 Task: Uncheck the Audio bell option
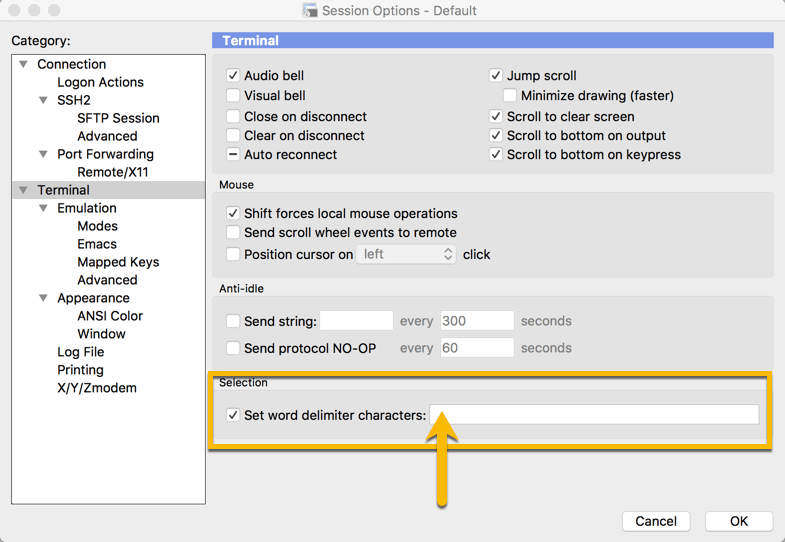click(x=233, y=76)
